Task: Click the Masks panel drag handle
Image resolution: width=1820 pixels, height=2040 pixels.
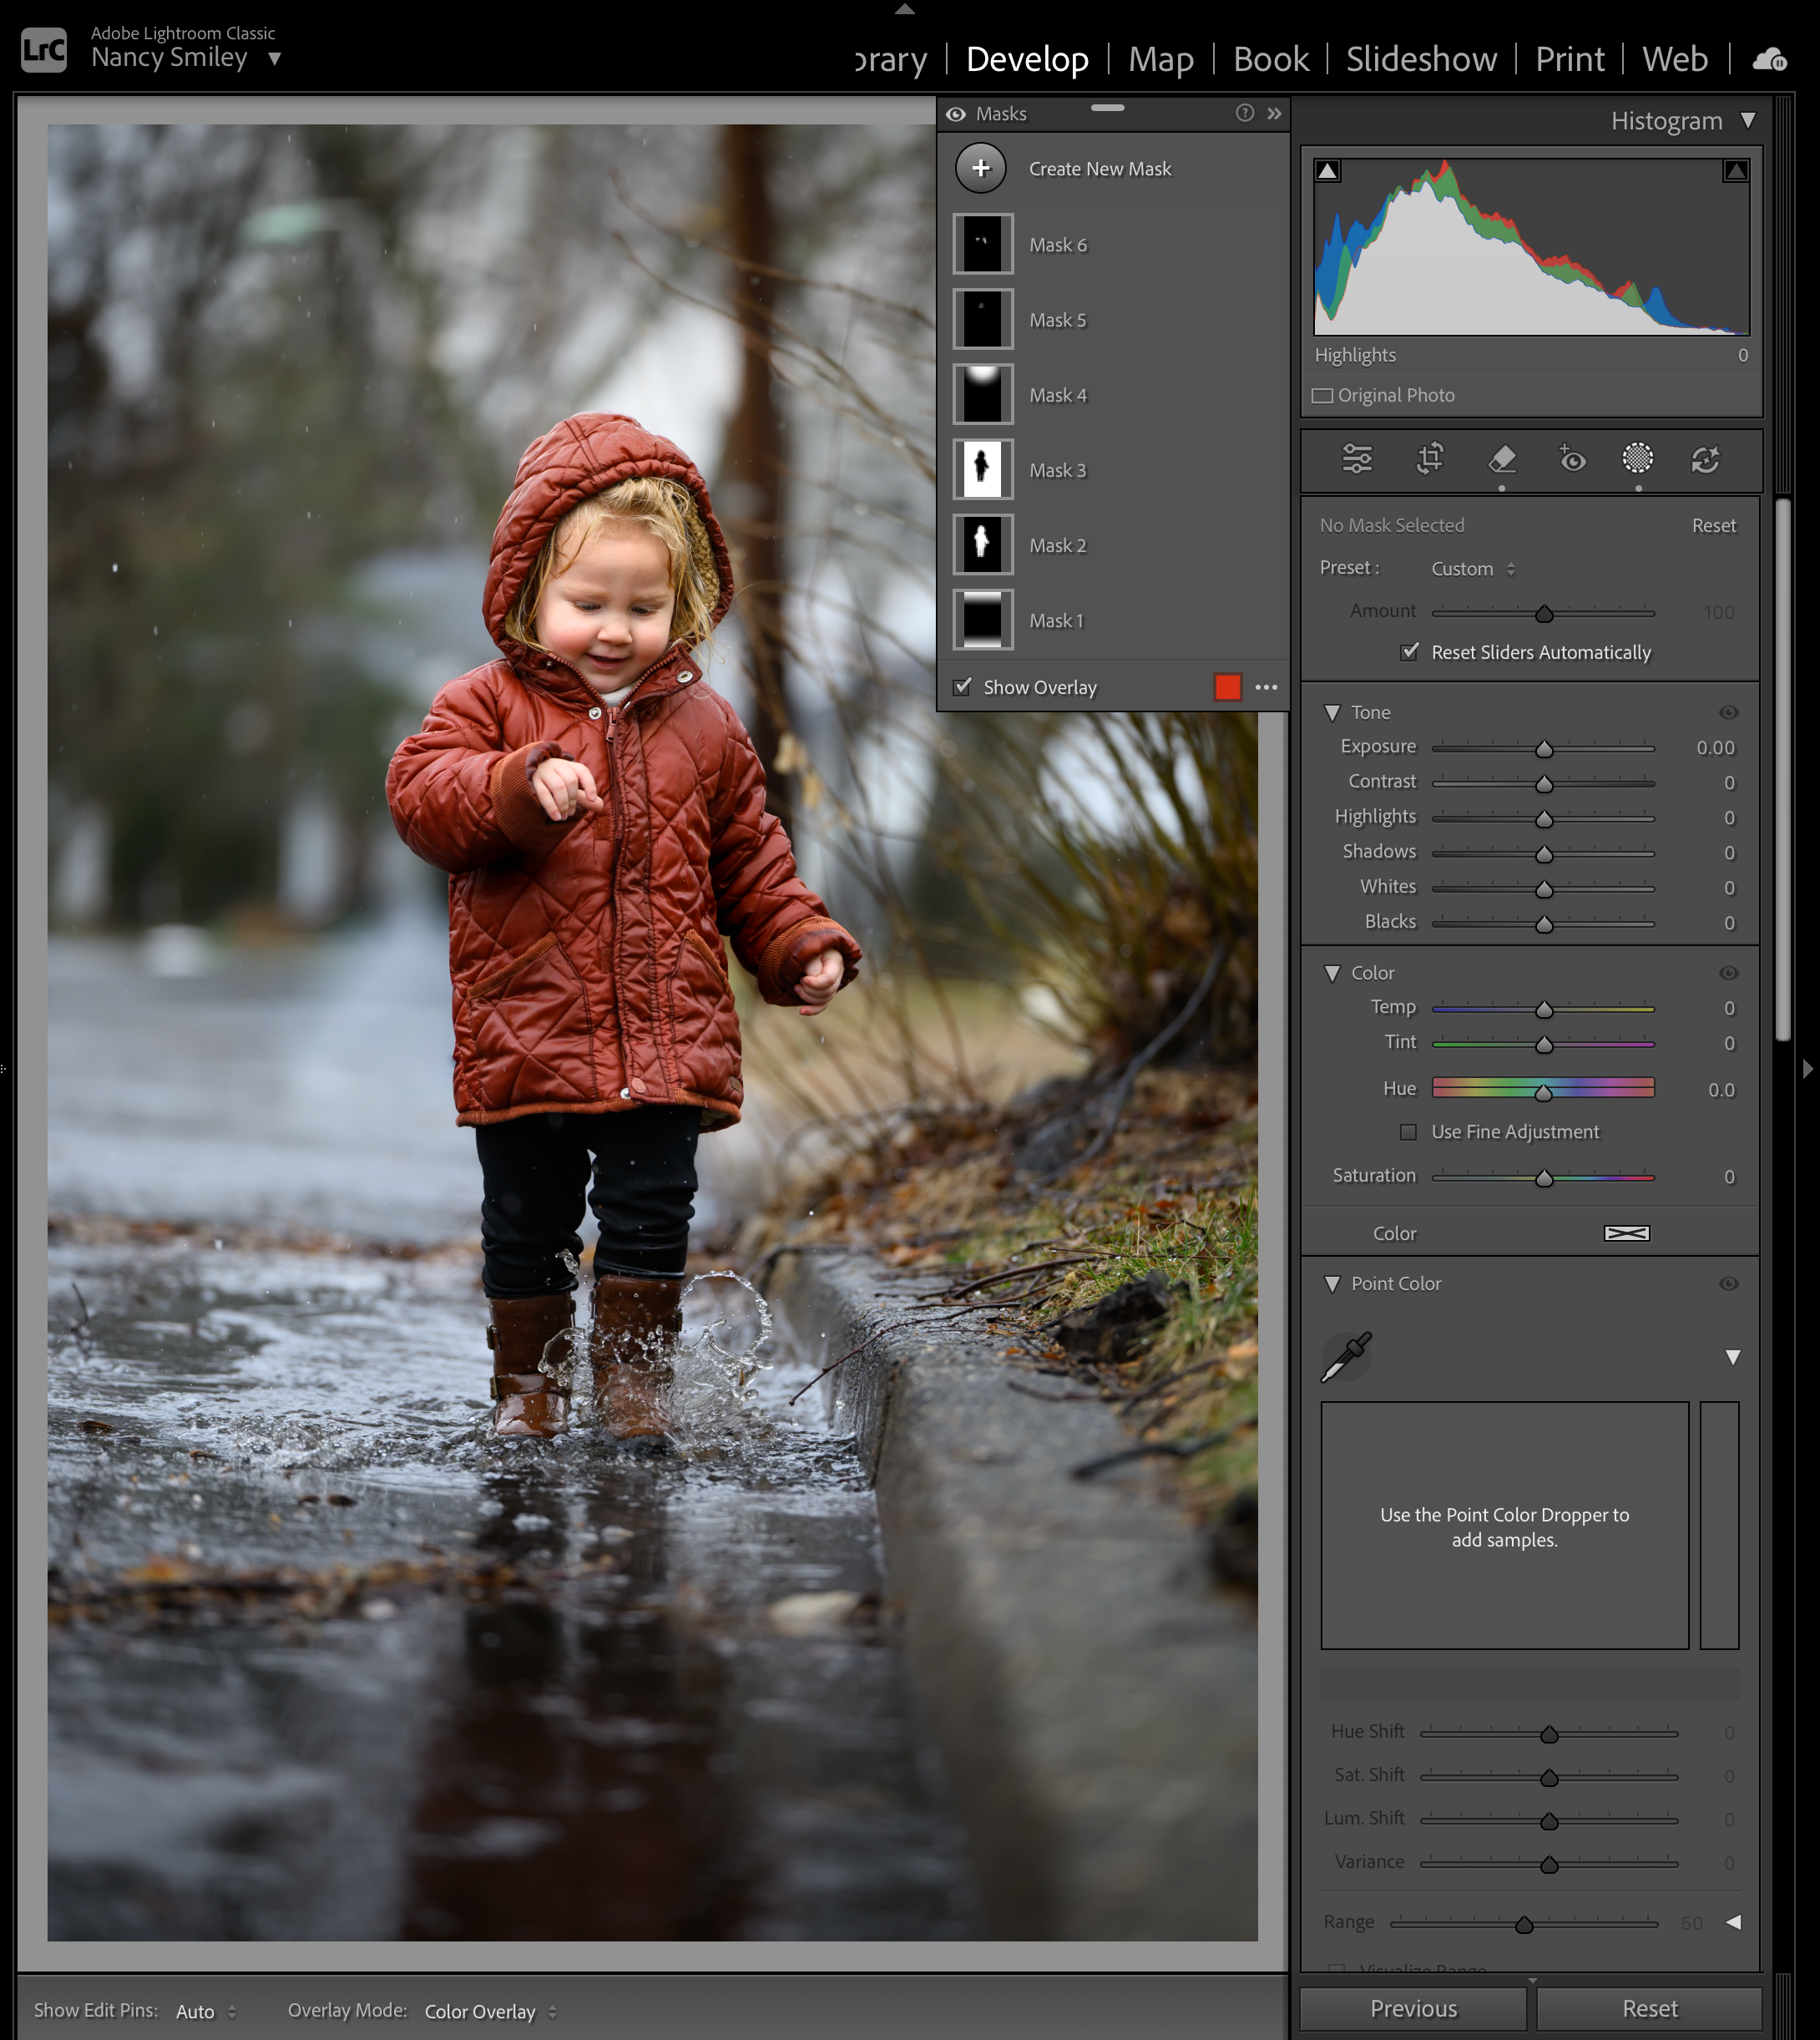Action: (x=1107, y=107)
